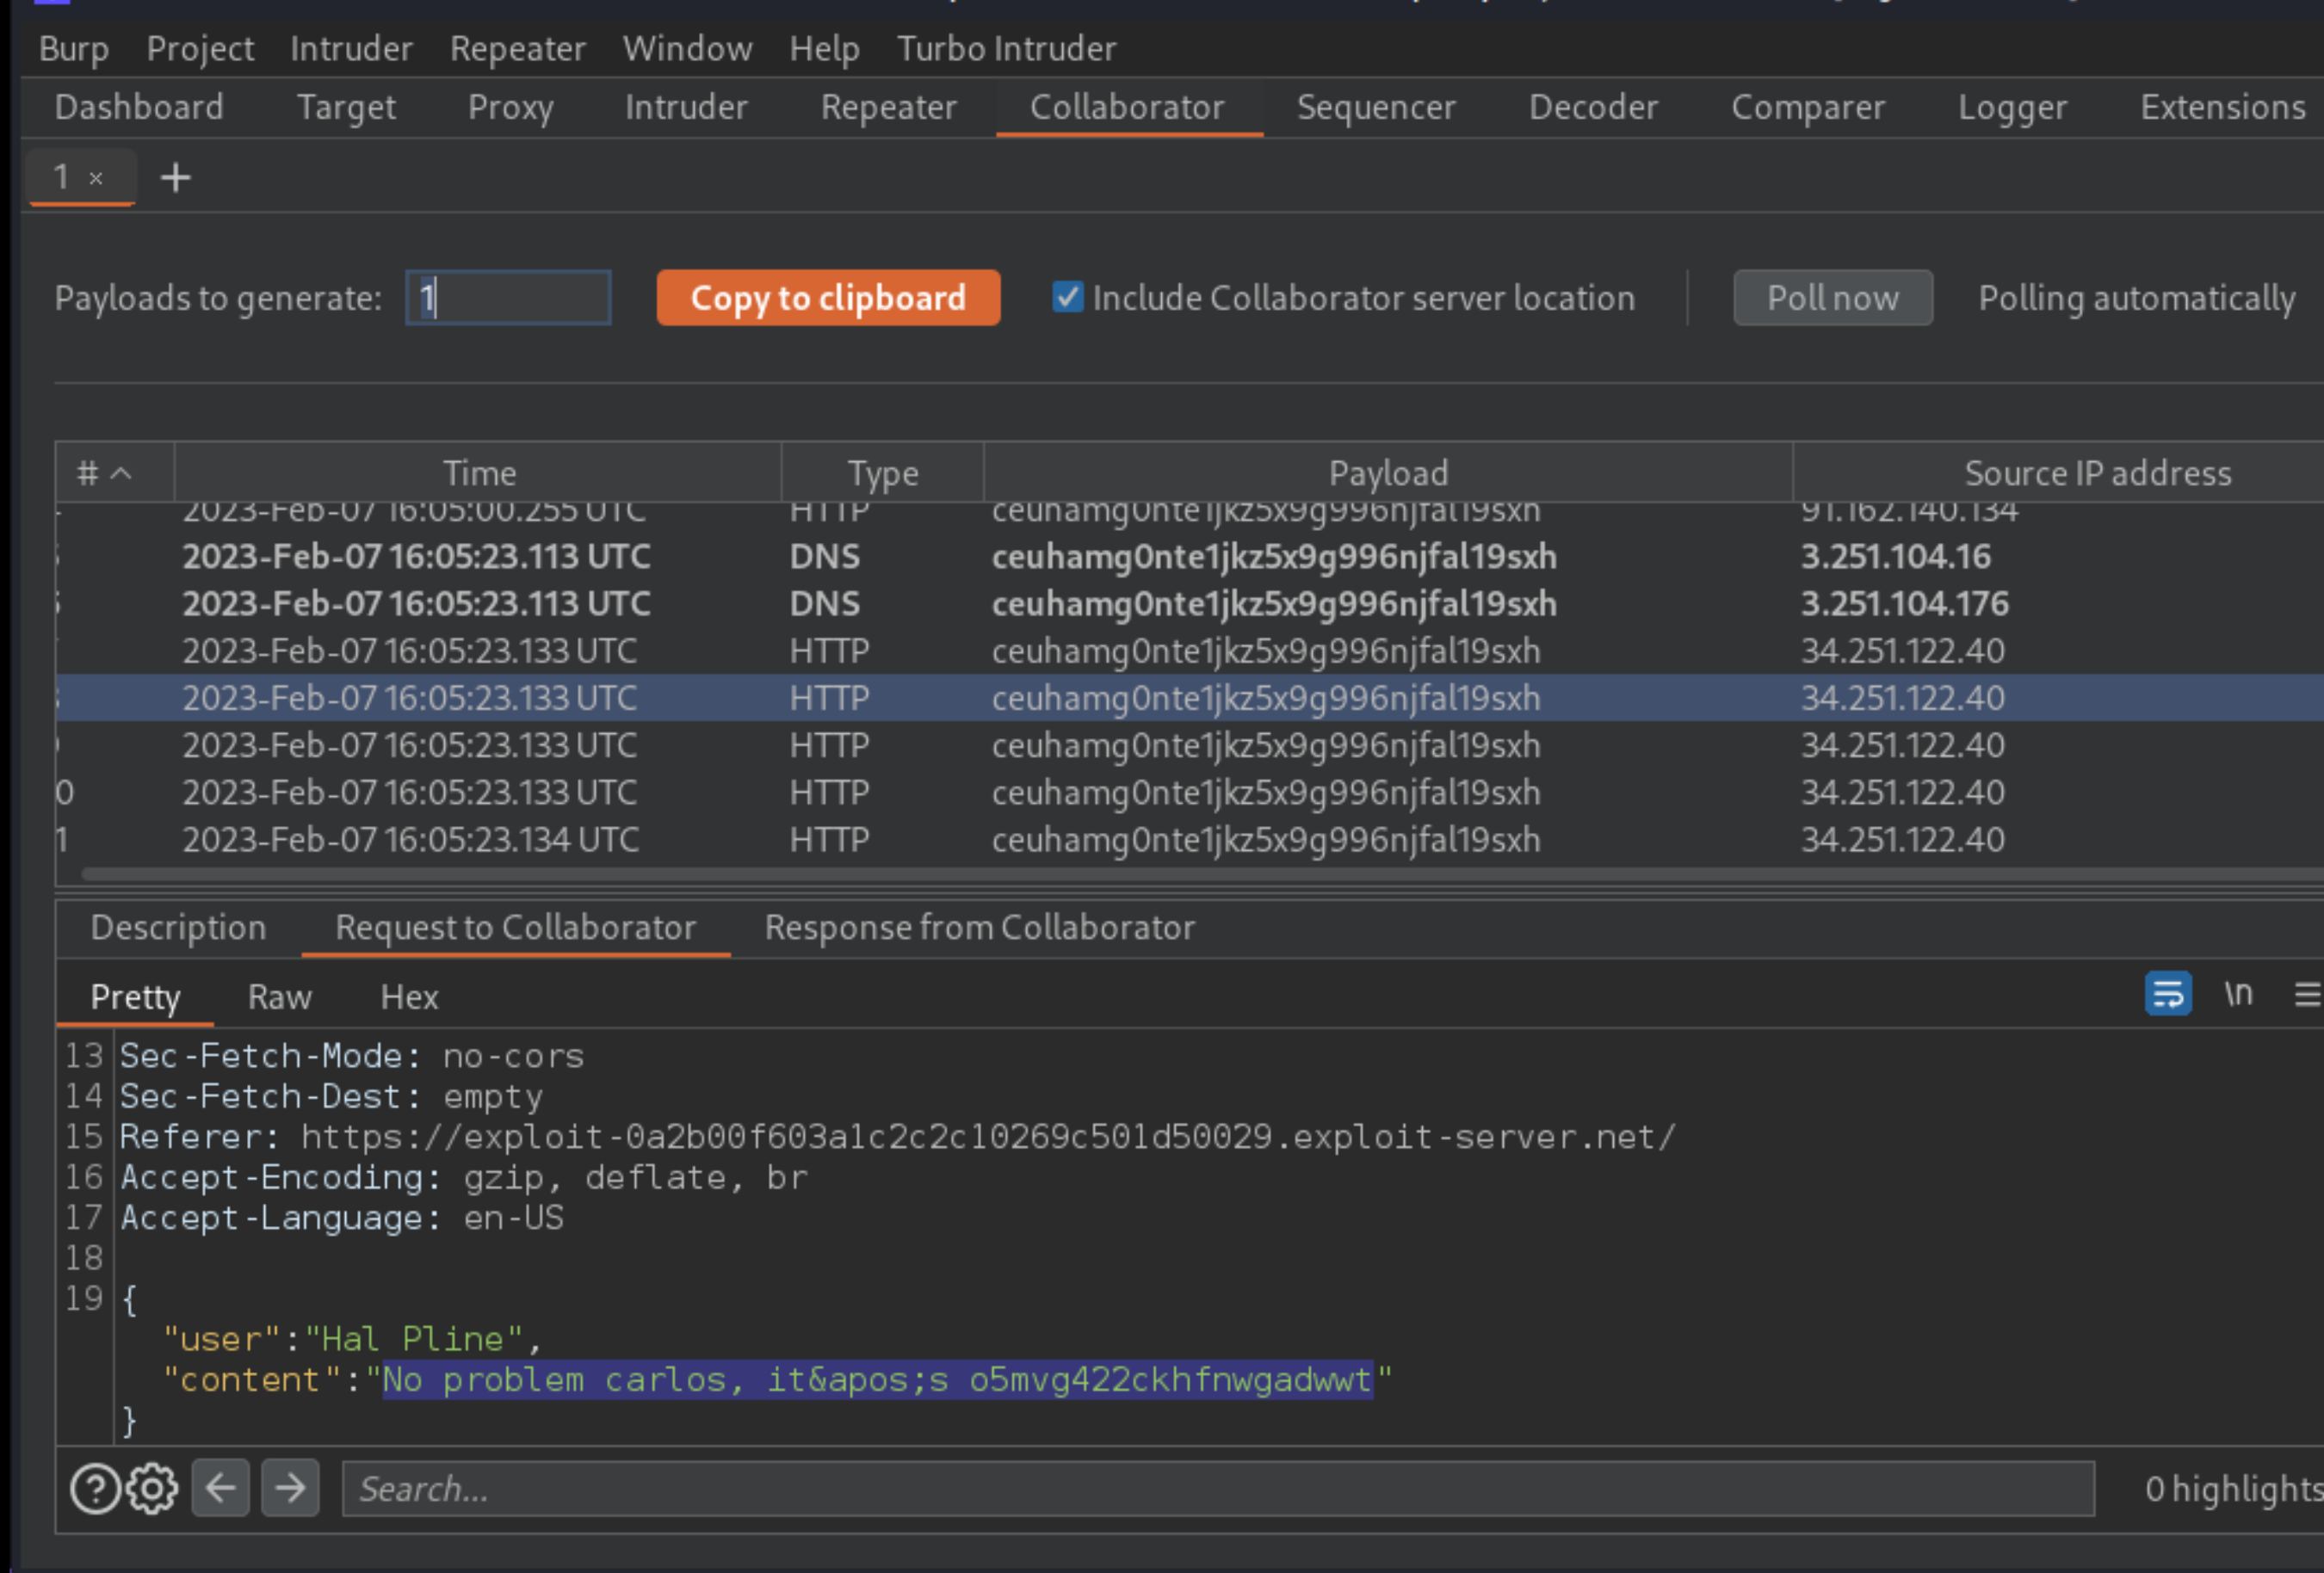Click the Accept-Encoding header line

(463, 1177)
